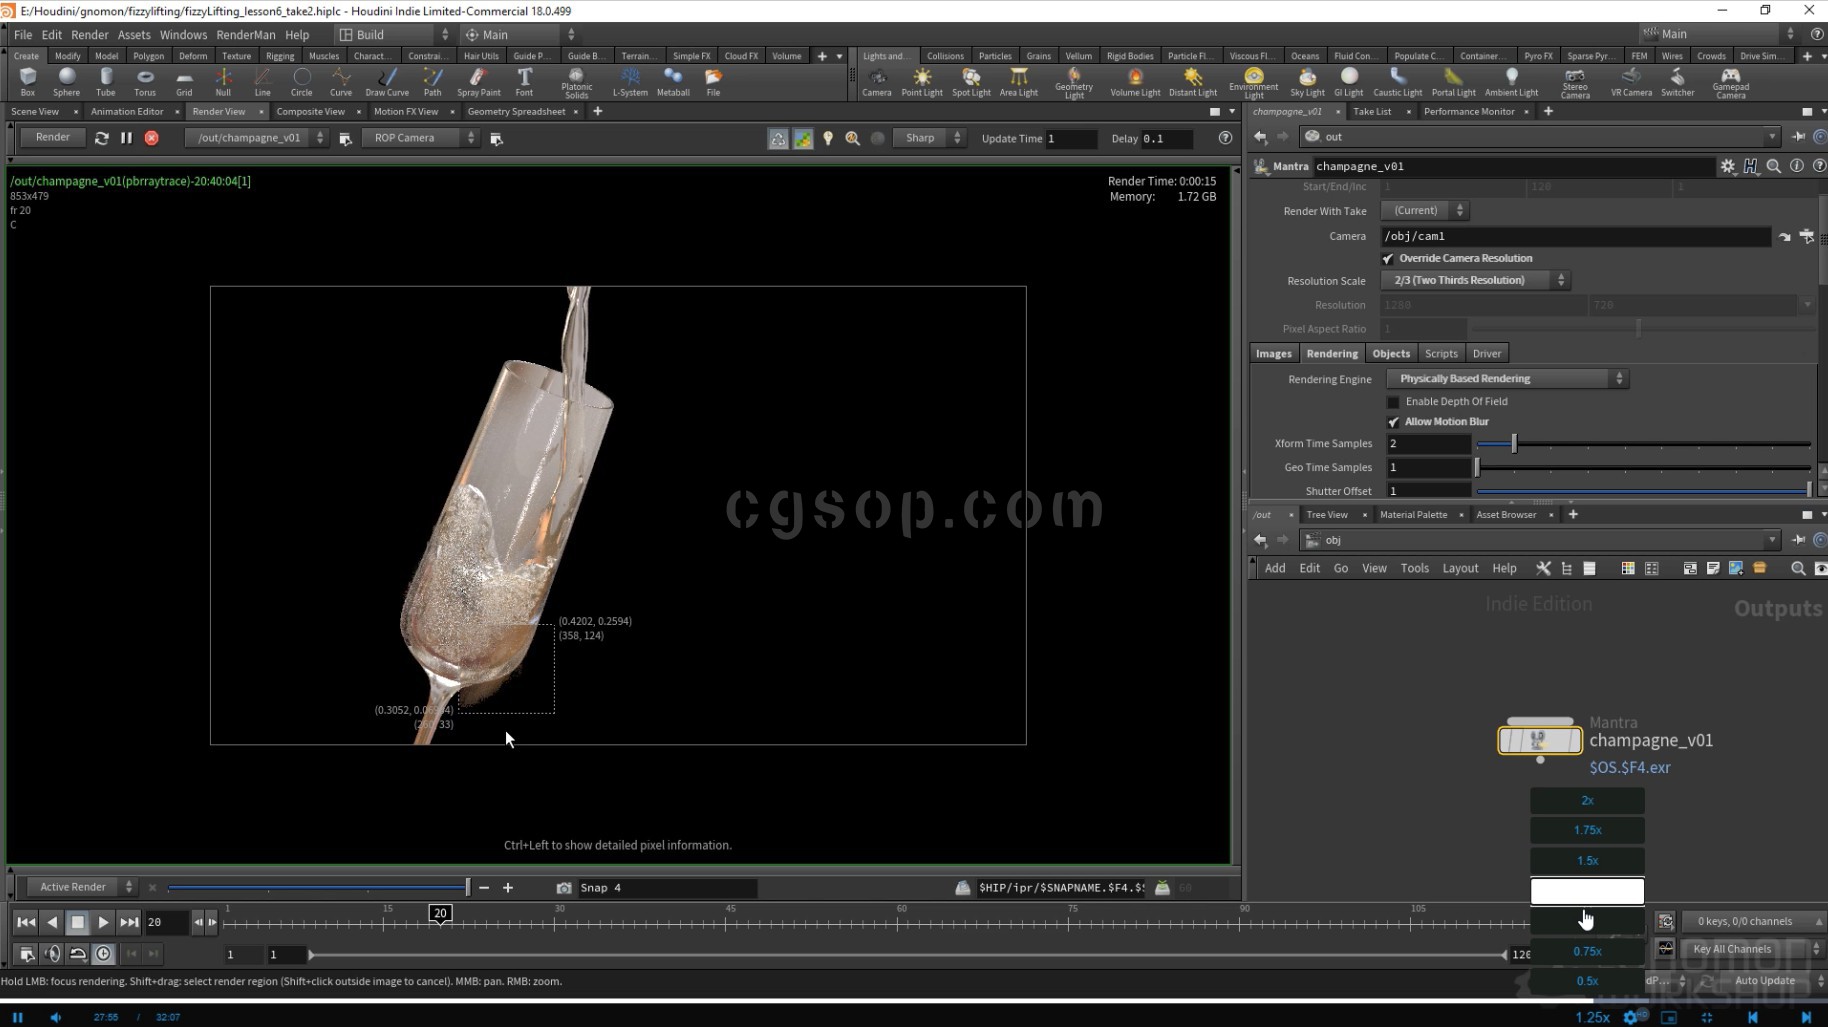Viewport: 1828px width, 1027px height.
Task: Select 0.75x playback speed
Action: coord(1587,951)
